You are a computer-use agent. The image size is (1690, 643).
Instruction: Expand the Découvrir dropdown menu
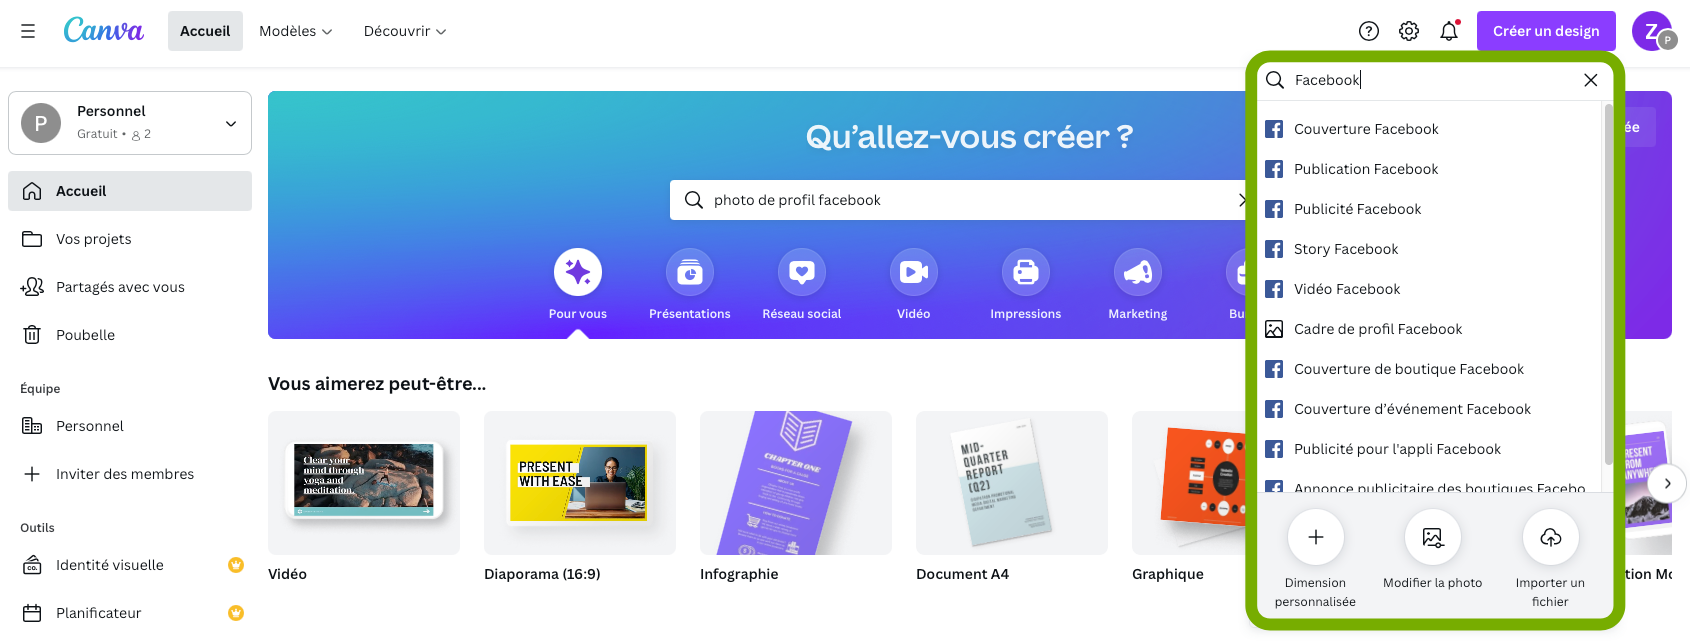click(x=405, y=31)
